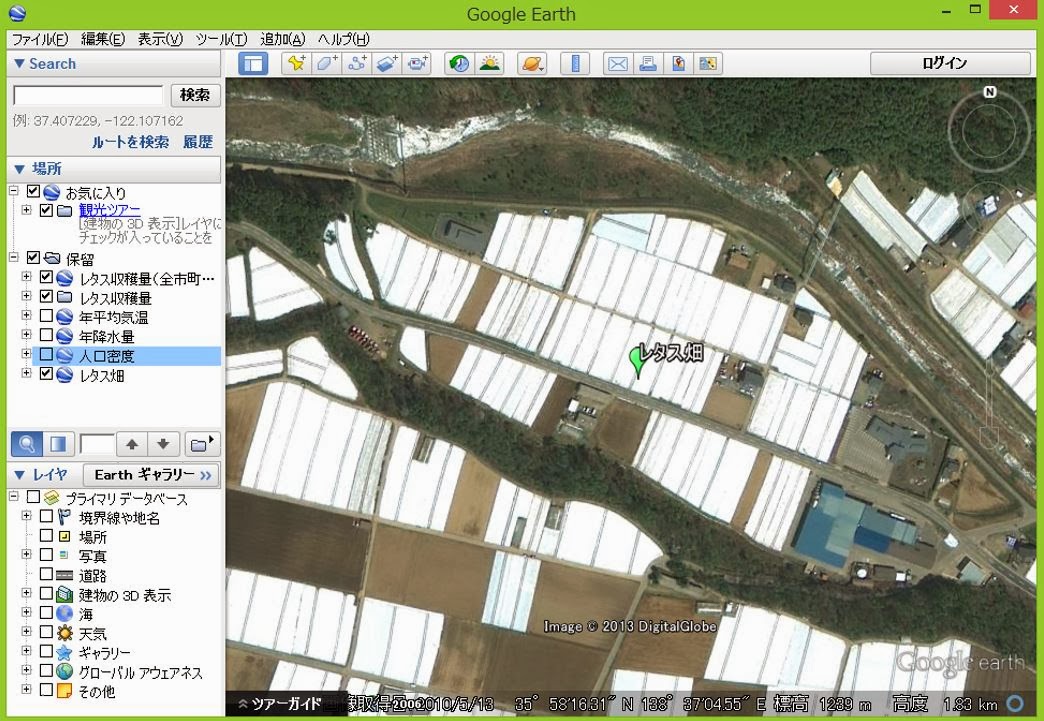Expand the ギャラリー layer node

coord(26,651)
